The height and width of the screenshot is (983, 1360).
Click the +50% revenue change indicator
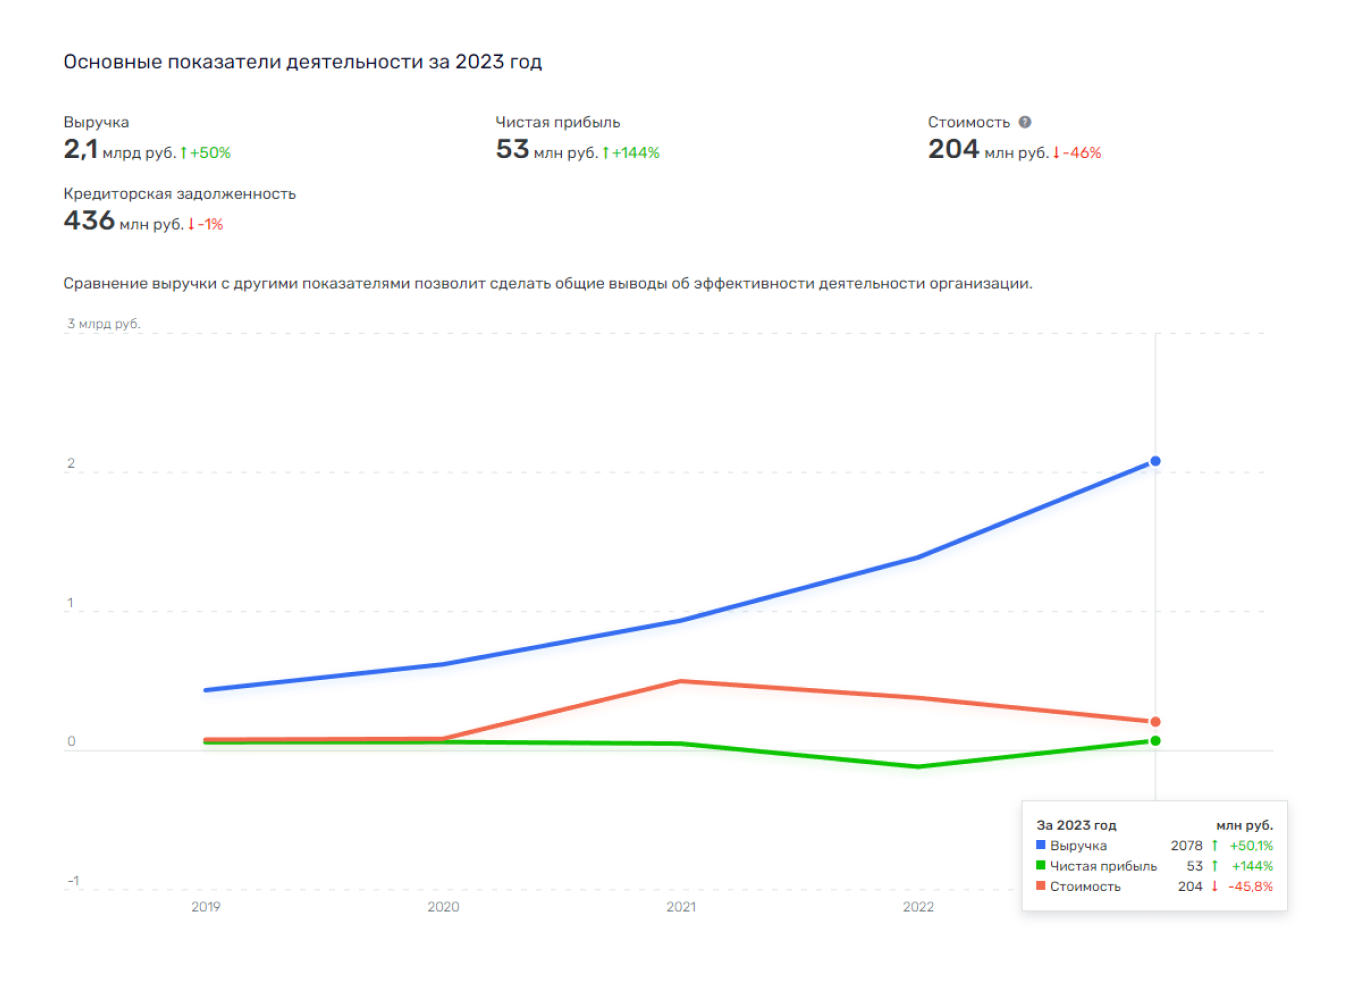pyautogui.click(x=206, y=153)
